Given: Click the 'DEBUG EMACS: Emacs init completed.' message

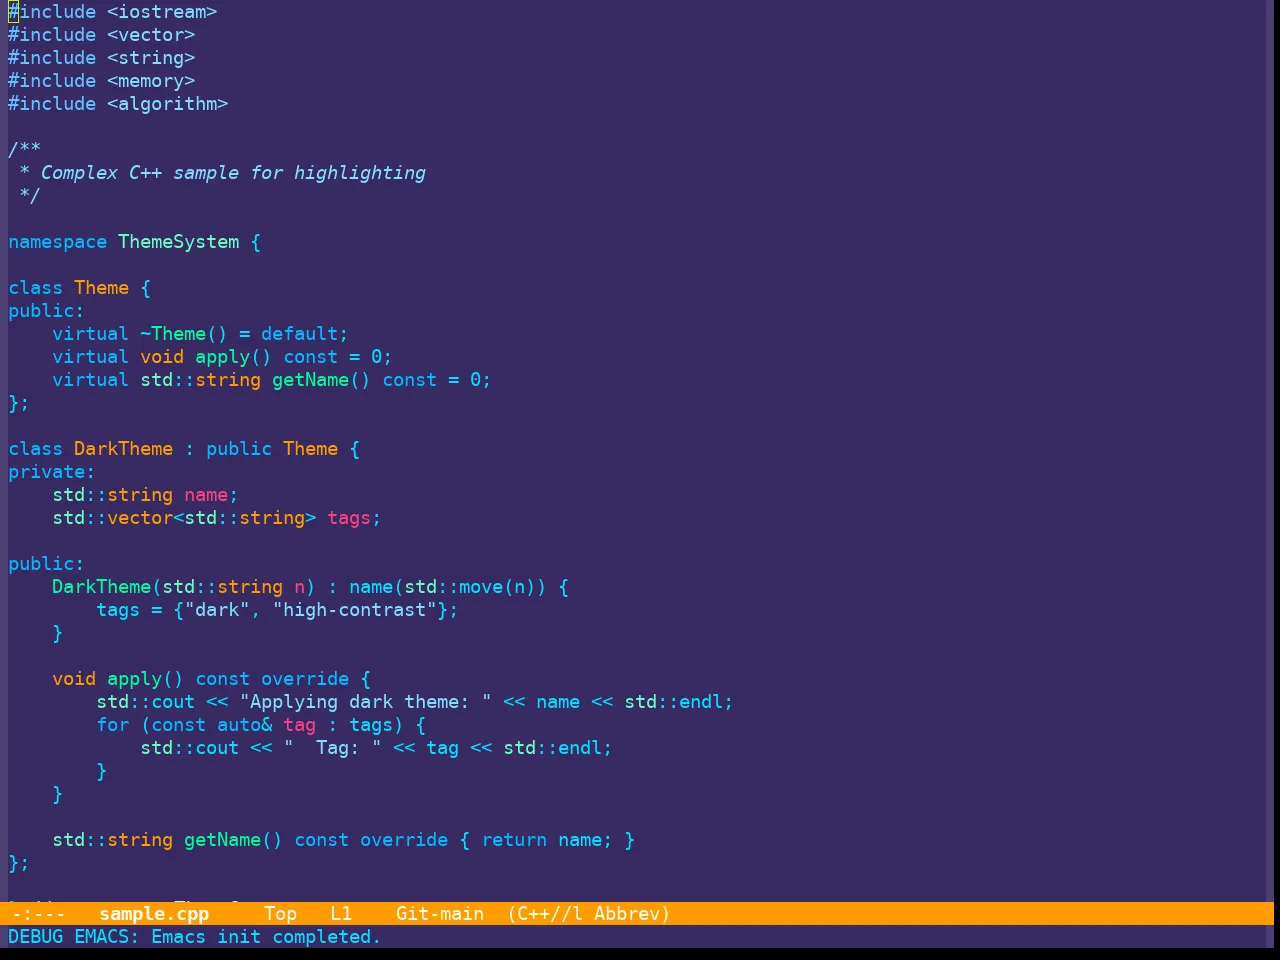Looking at the screenshot, I should 195,937.
